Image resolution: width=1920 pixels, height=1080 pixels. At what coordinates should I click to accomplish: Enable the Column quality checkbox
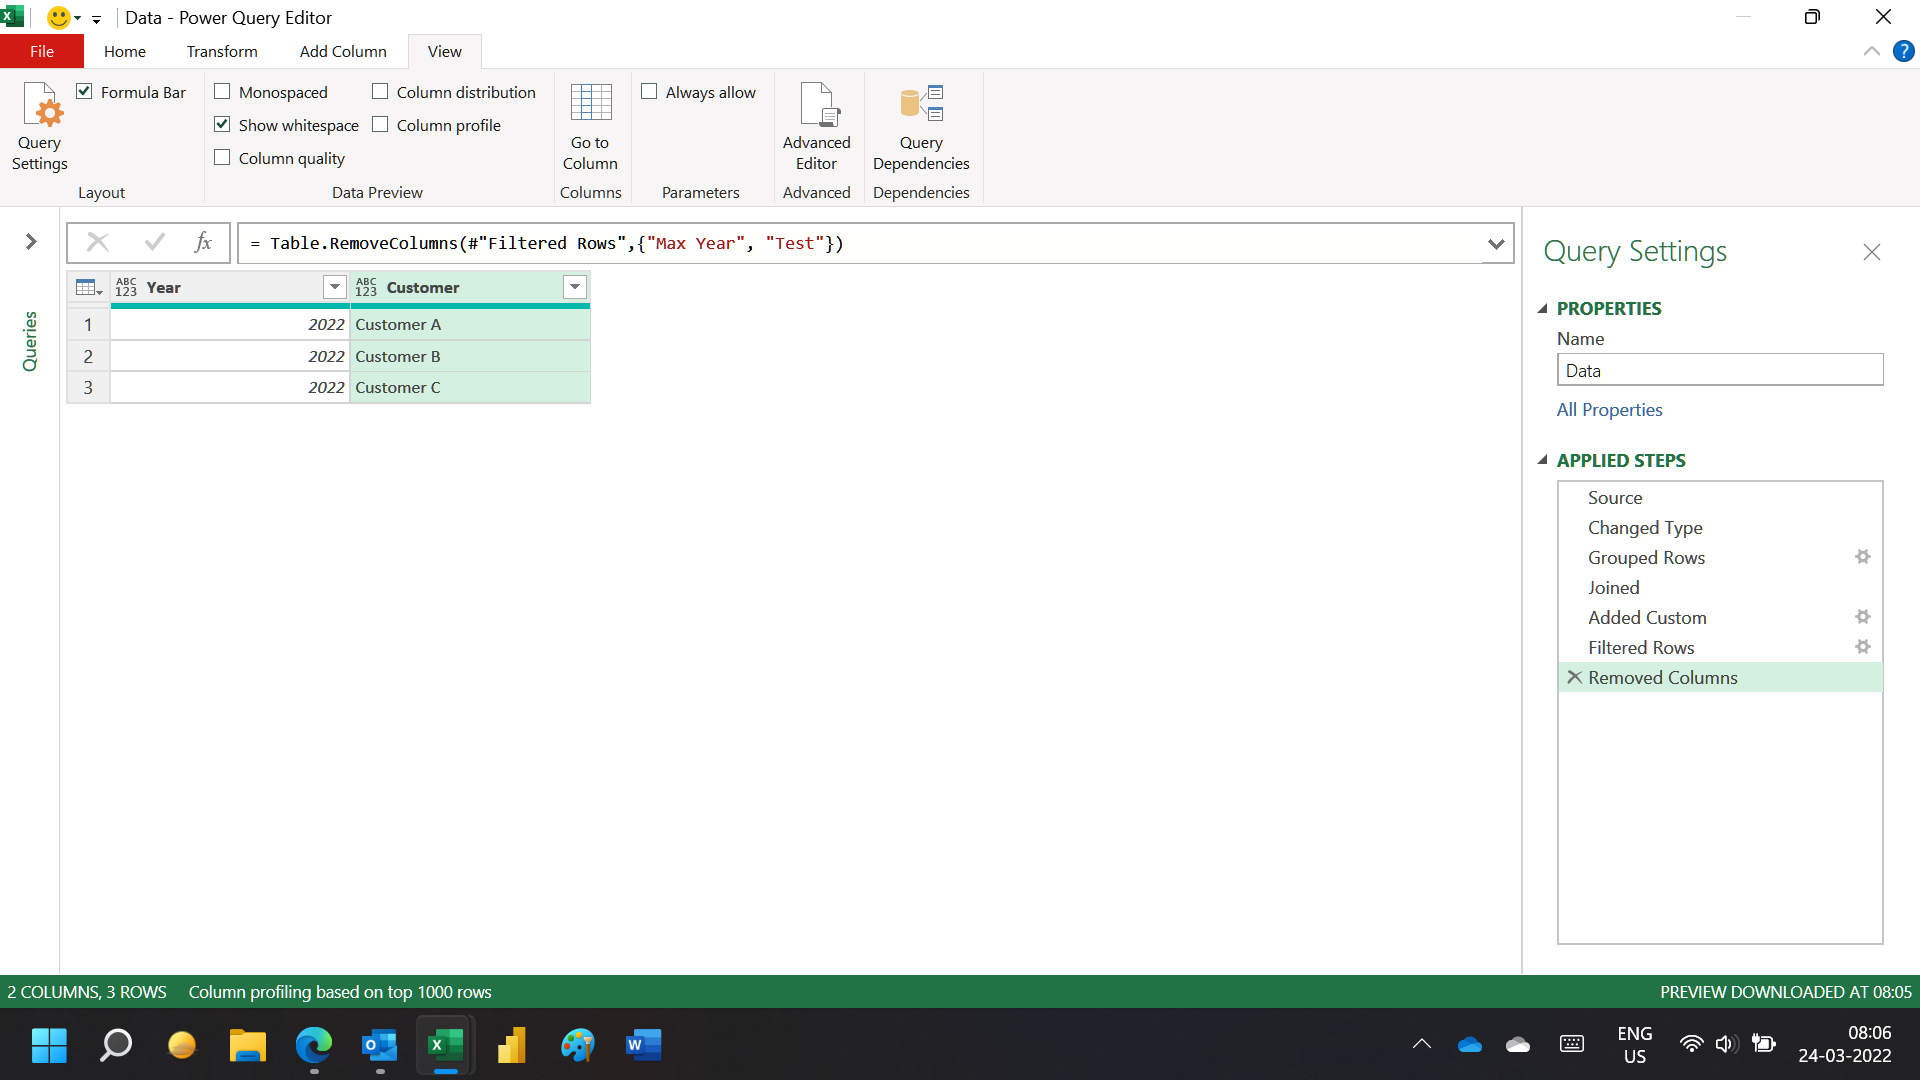tap(222, 158)
